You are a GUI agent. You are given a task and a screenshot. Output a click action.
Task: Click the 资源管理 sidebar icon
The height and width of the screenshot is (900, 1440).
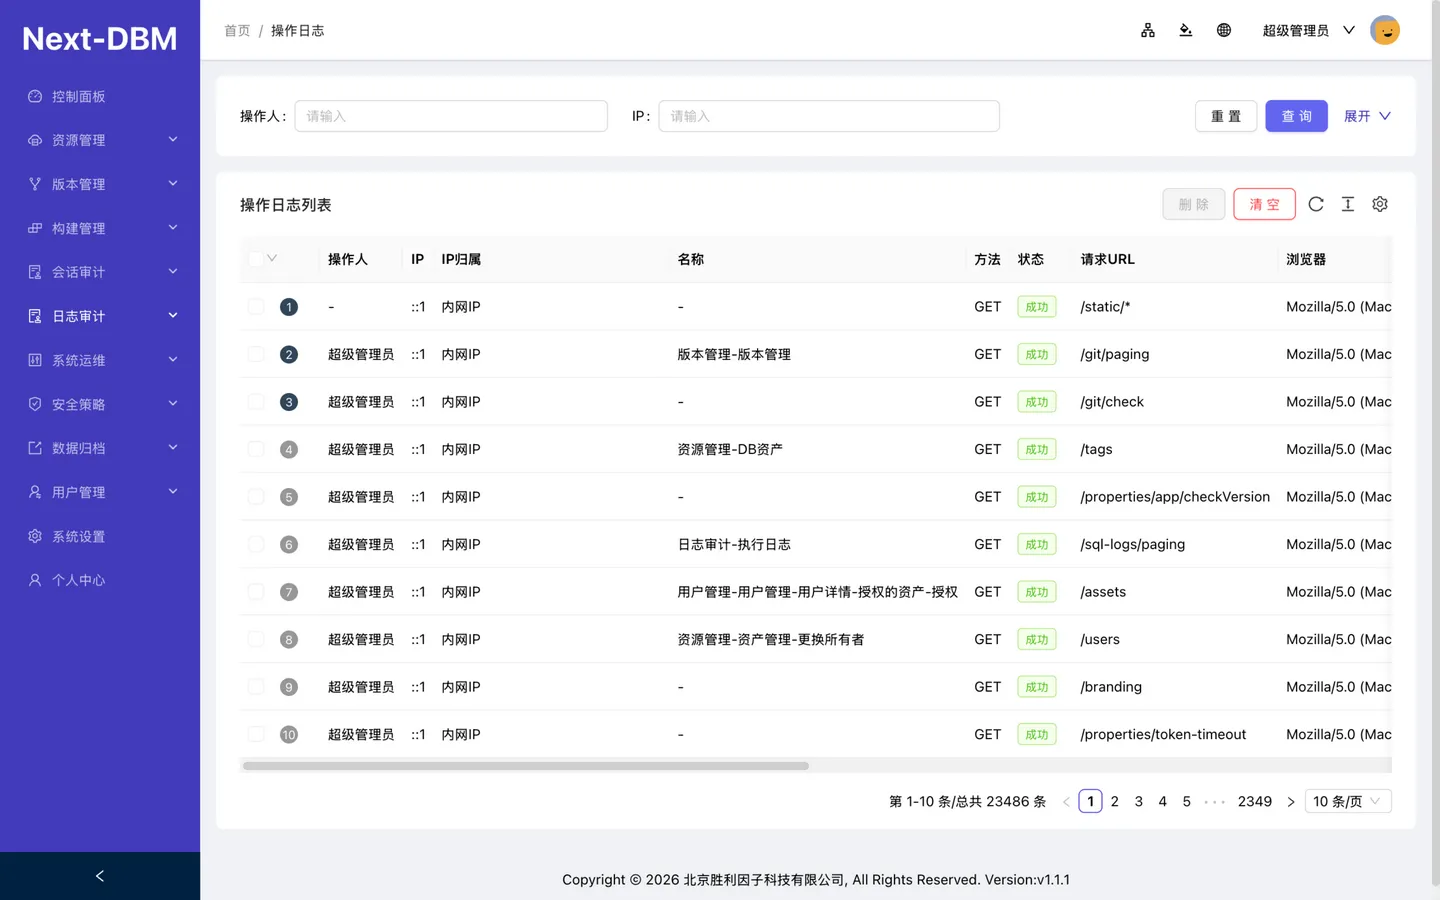coord(35,140)
